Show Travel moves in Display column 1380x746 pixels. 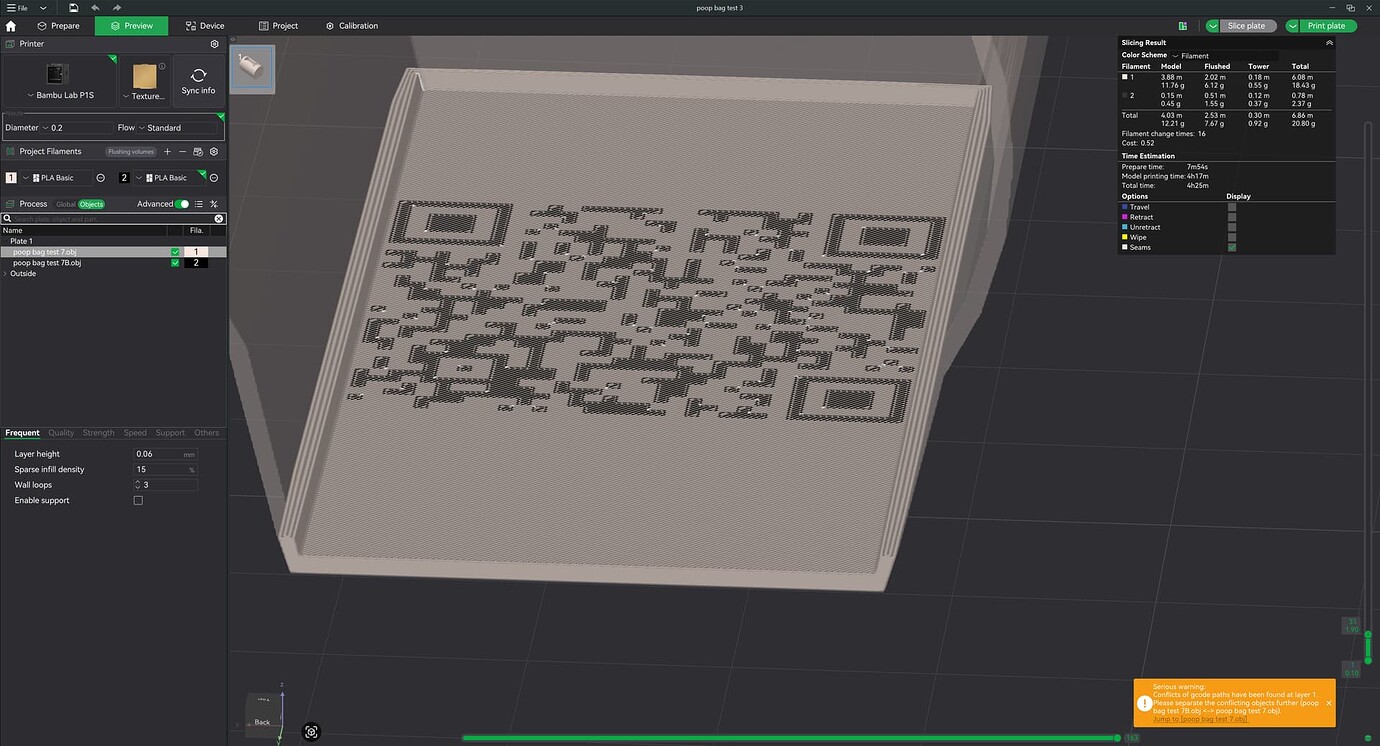coord(1232,207)
